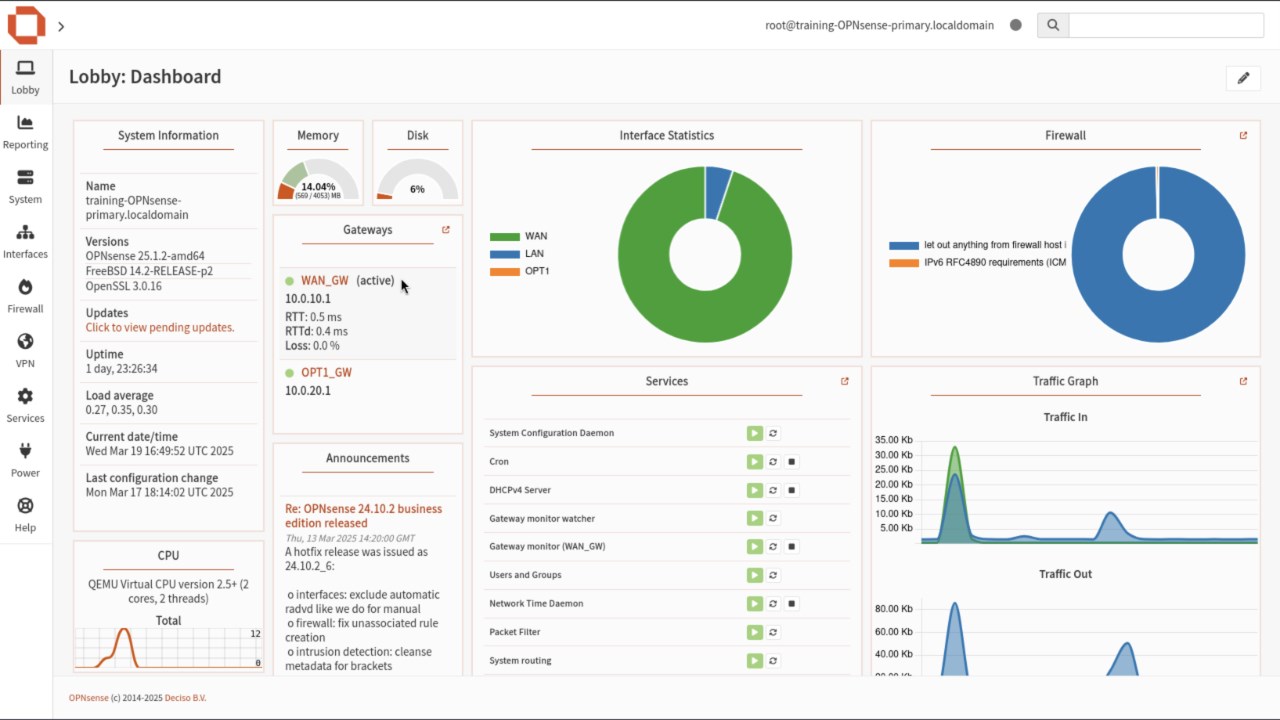Click the Memory usage gauge
This screenshot has width=1280, height=720.
tap(318, 180)
